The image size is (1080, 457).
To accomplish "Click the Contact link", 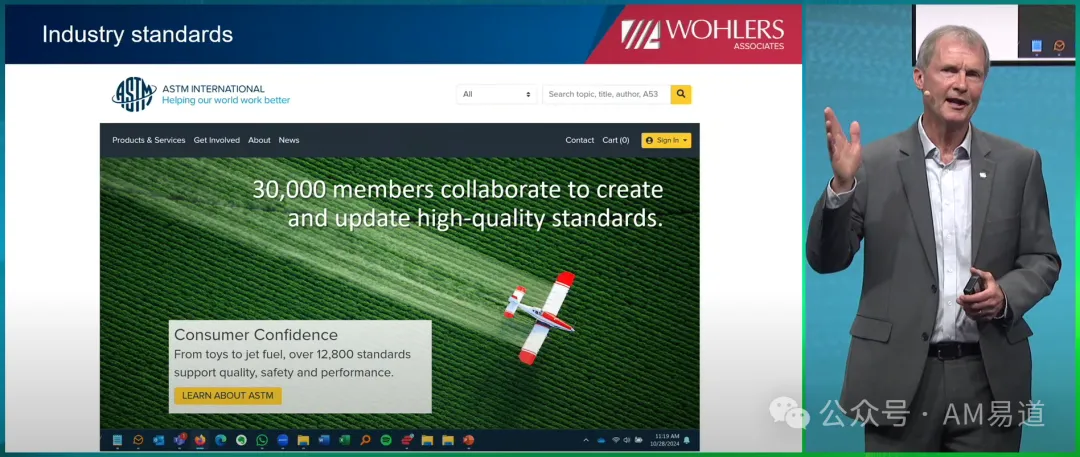I will 579,140.
